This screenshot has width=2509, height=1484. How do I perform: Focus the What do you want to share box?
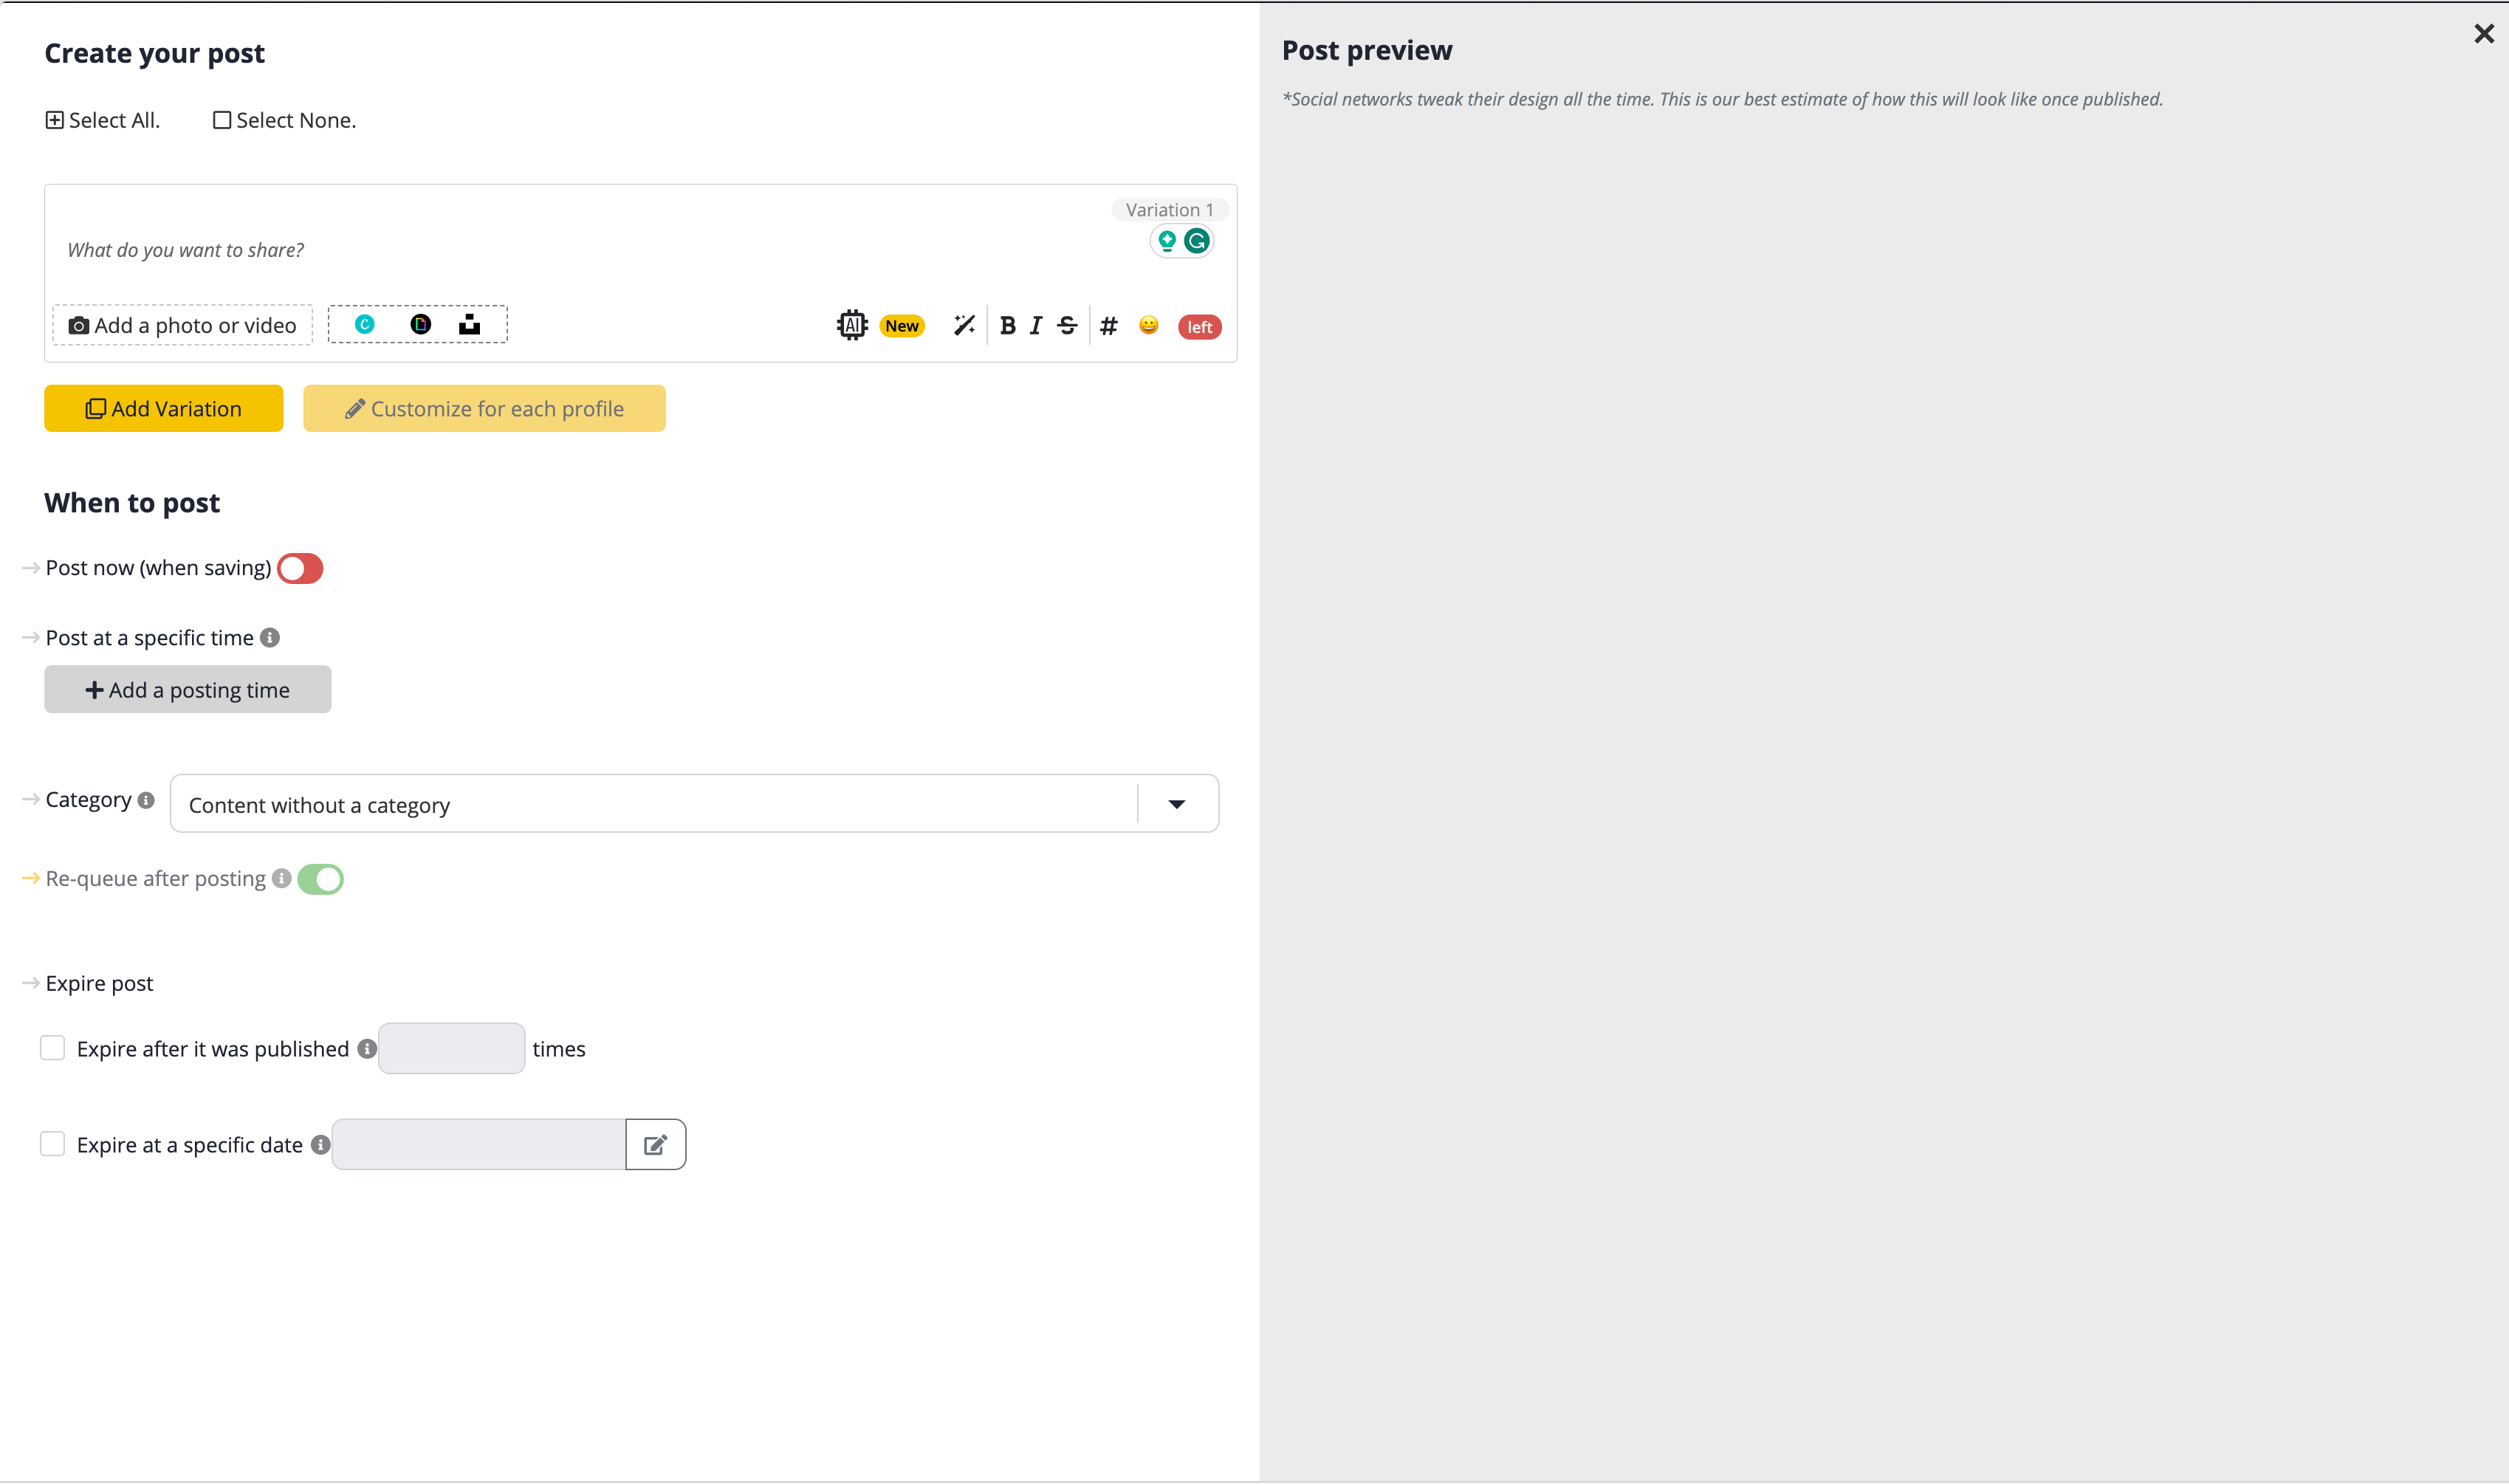tap(600, 250)
